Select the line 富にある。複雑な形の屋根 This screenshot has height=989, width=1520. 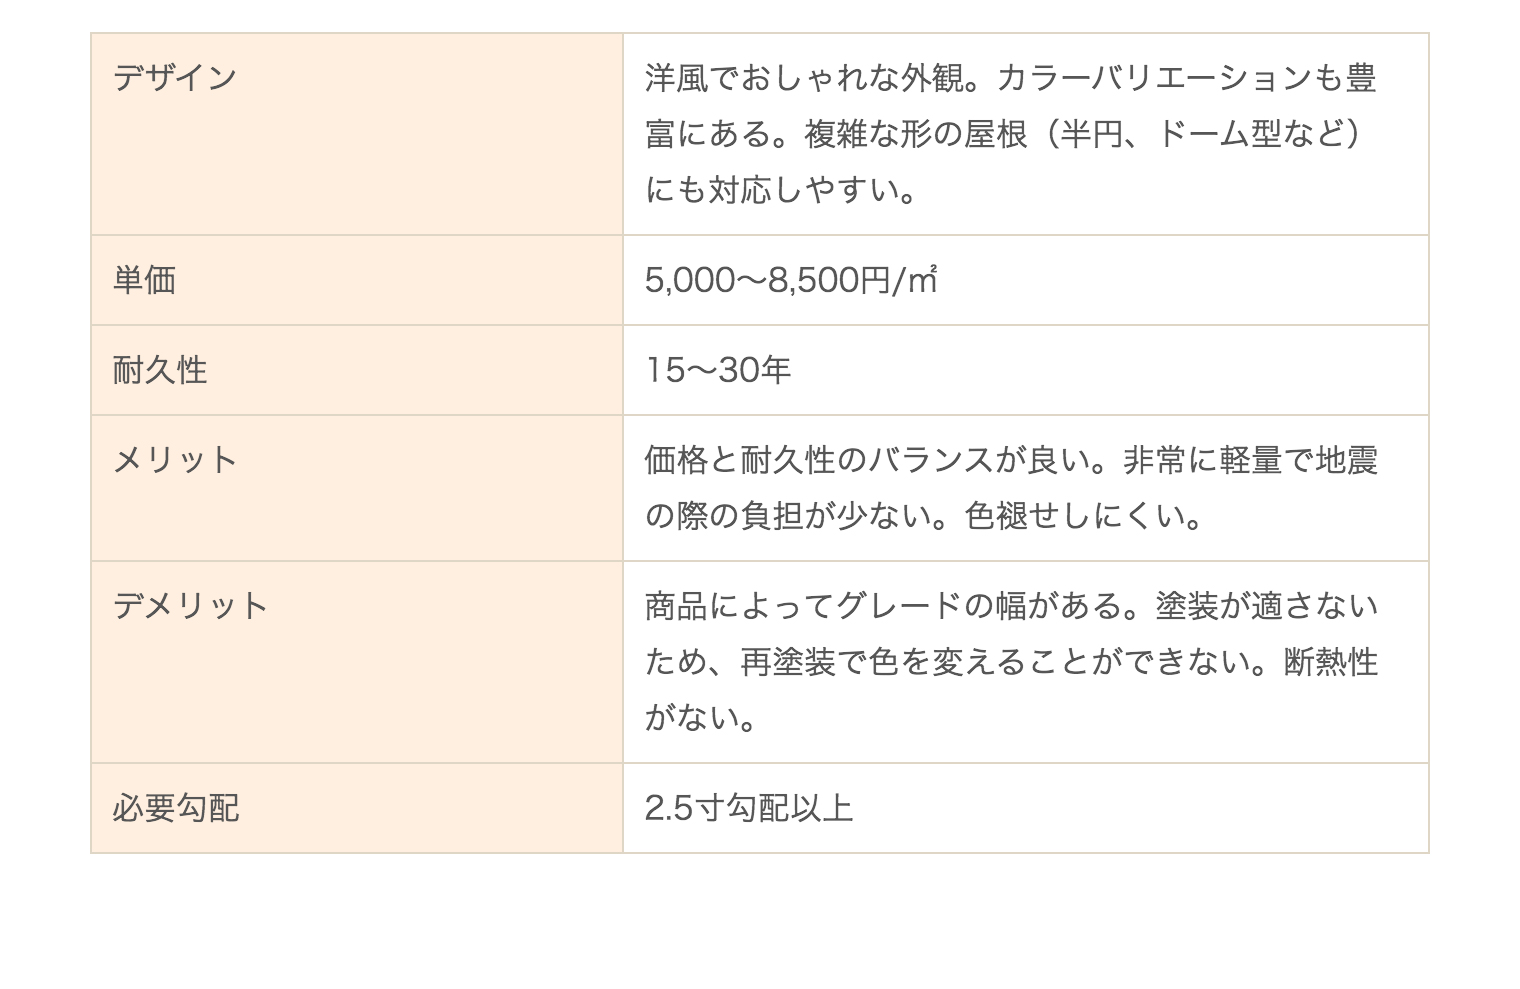click(x=1004, y=134)
